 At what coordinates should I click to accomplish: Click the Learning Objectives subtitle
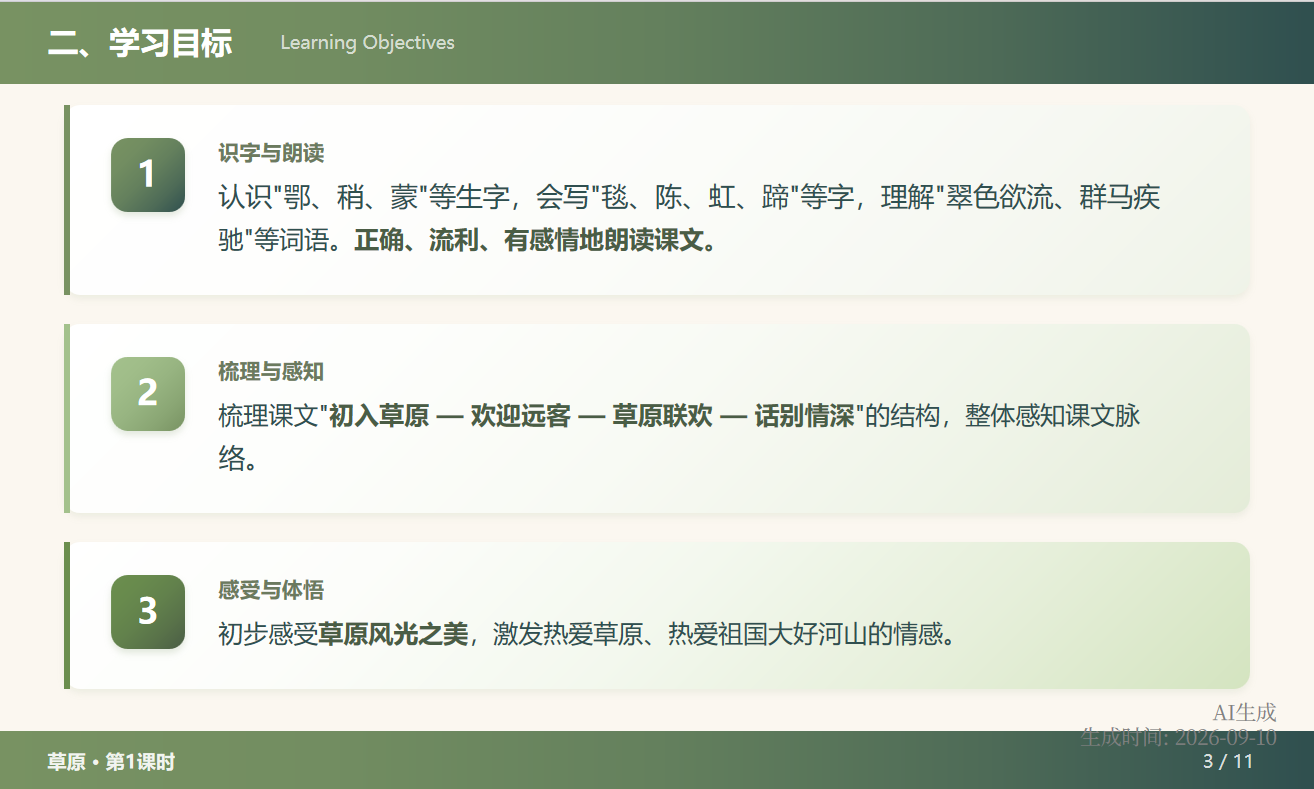(x=367, y=43)
